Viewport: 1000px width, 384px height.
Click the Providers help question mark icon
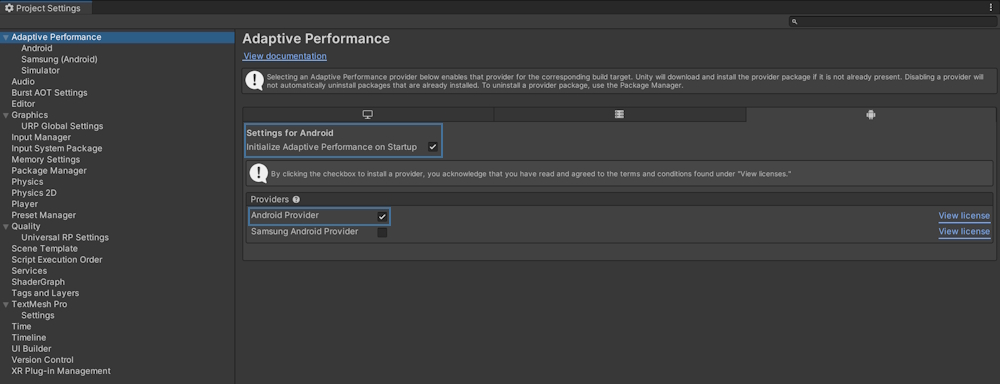pyautogui.click(x=297, y=200)
